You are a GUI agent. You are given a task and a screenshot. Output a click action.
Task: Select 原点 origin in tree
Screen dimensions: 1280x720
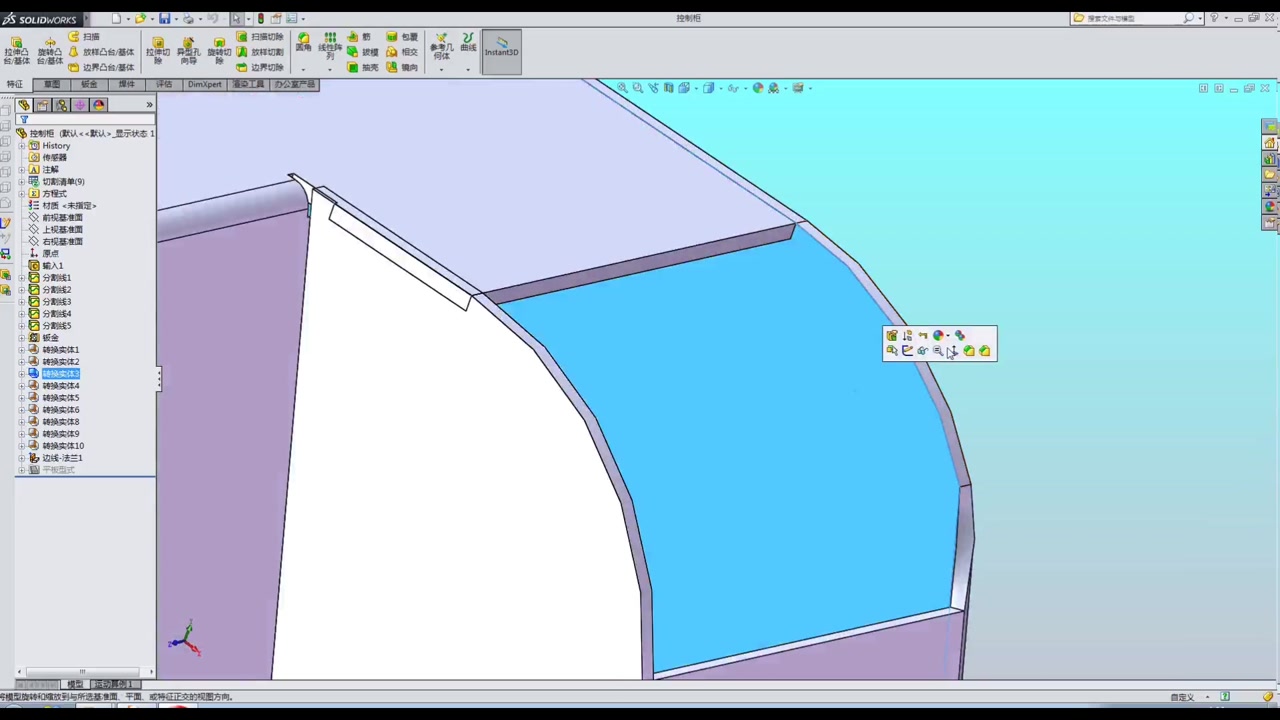50,254
